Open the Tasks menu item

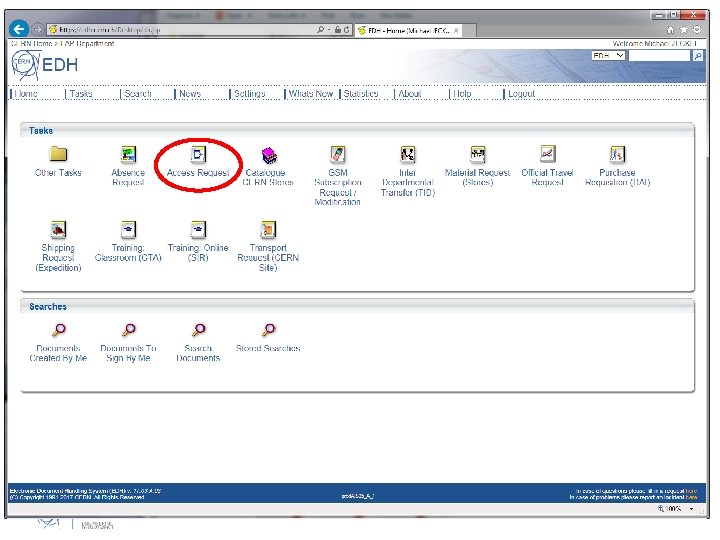(x=81, y=94)
